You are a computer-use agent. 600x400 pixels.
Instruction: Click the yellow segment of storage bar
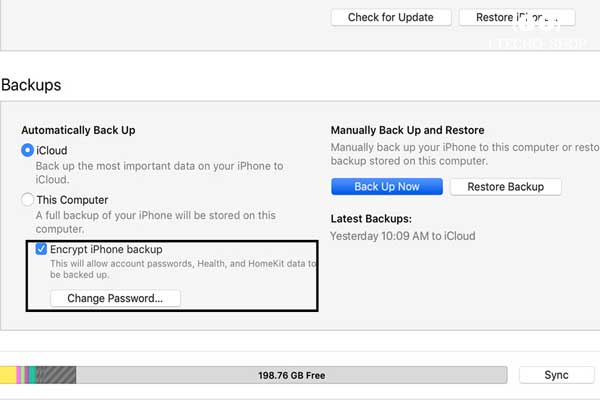pyautogui.click(x=8, y=375)
